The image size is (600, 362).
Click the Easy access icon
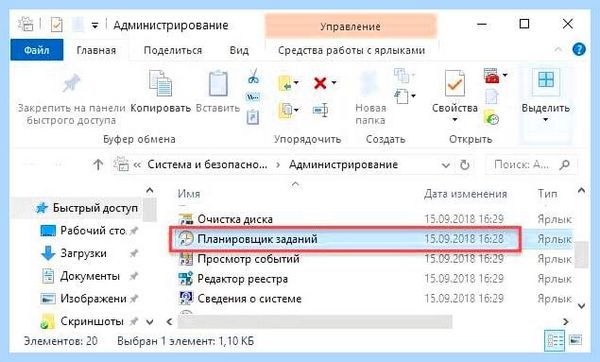402,75
